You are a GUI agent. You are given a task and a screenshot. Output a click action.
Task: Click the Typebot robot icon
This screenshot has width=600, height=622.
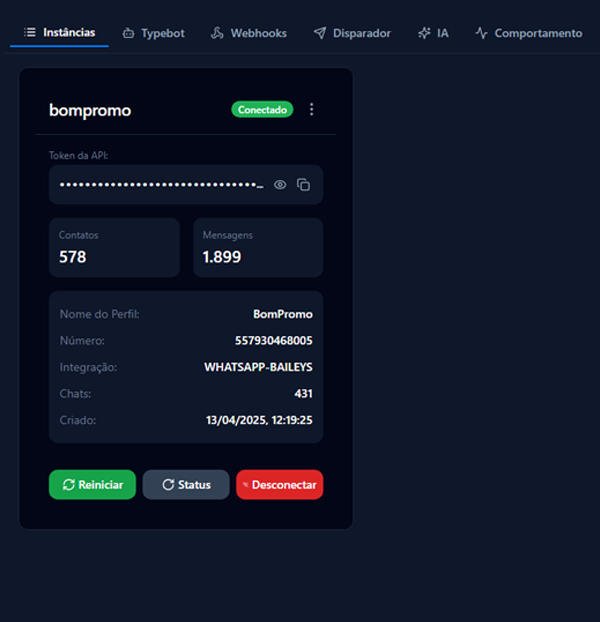coord(128,33)
